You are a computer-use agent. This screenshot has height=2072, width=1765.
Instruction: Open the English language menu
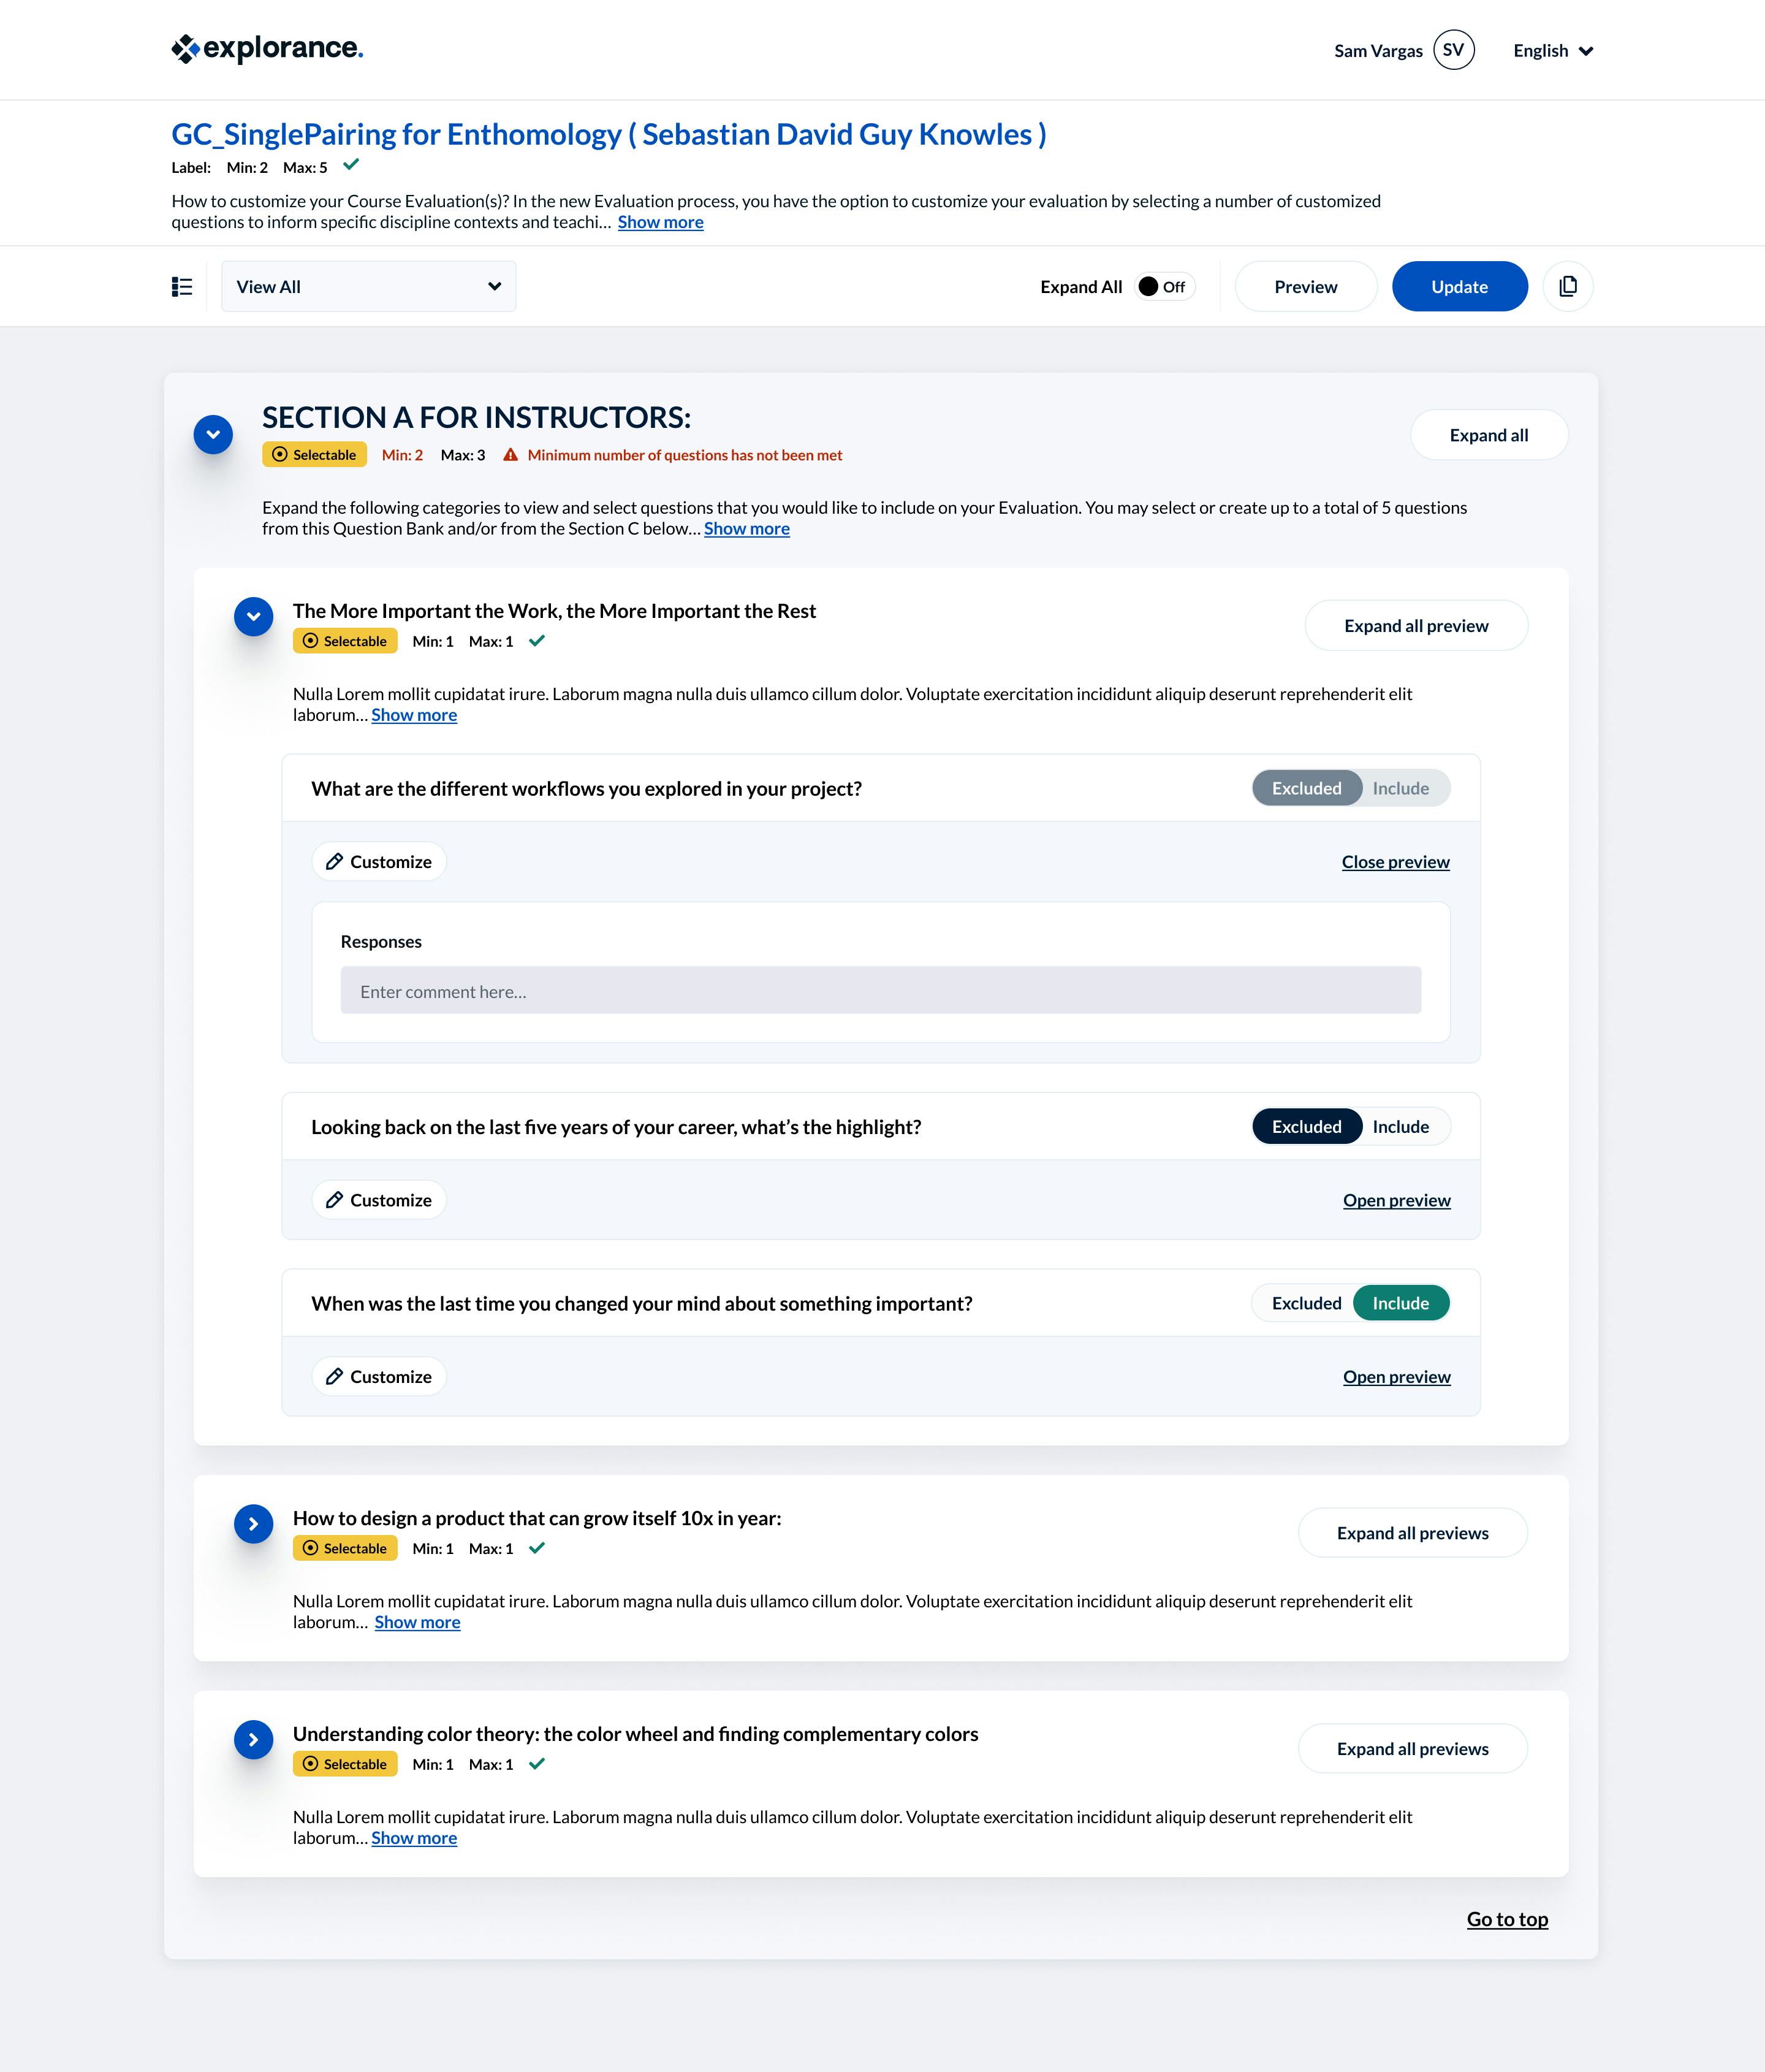[x=1553, y=51]
